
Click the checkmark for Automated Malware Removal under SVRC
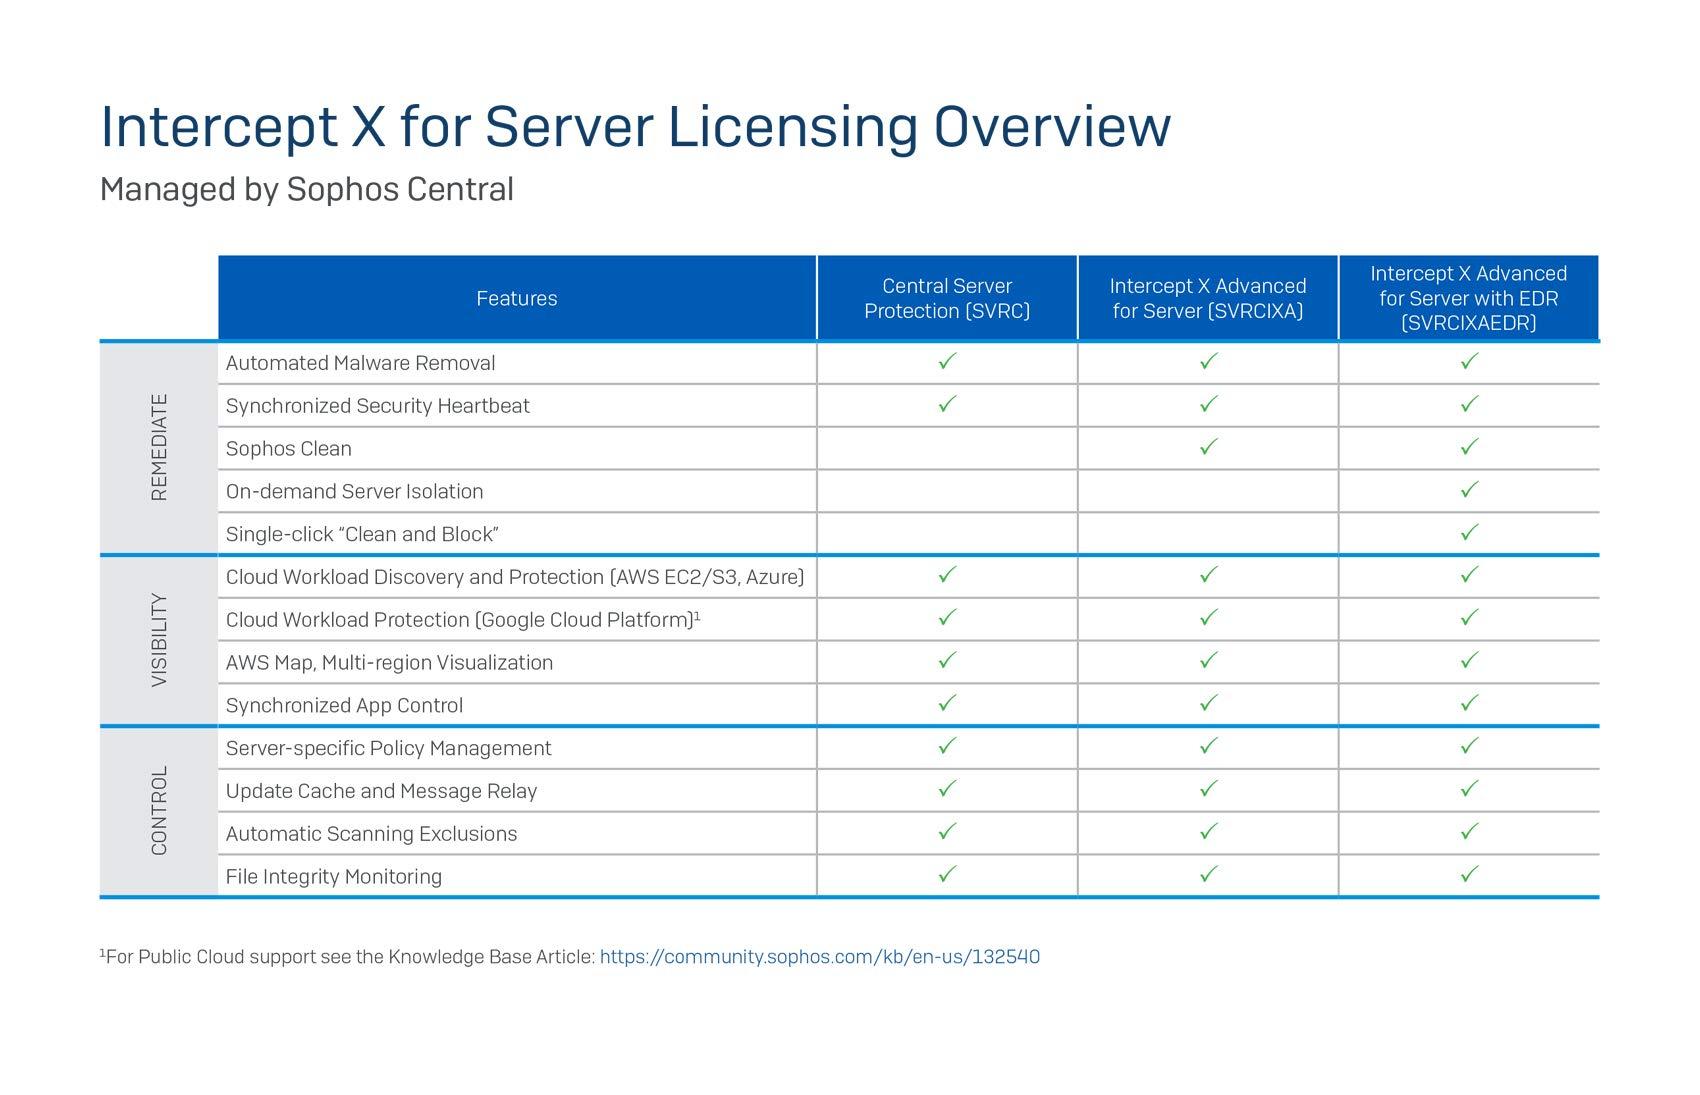pyautogui.click(x=944, y=363)
